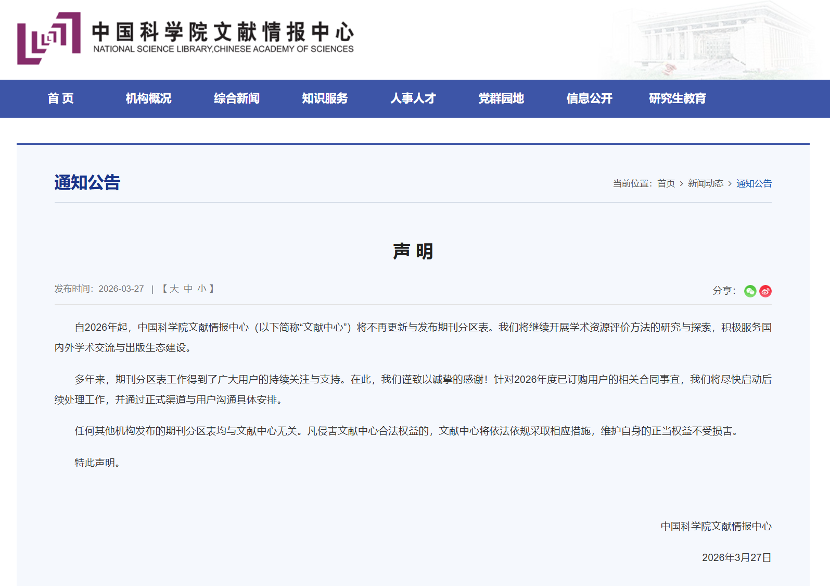Viewport: 830px width, 586px height.
Task: Share the article via the green WeChat icon
Action: coord(752,289)
